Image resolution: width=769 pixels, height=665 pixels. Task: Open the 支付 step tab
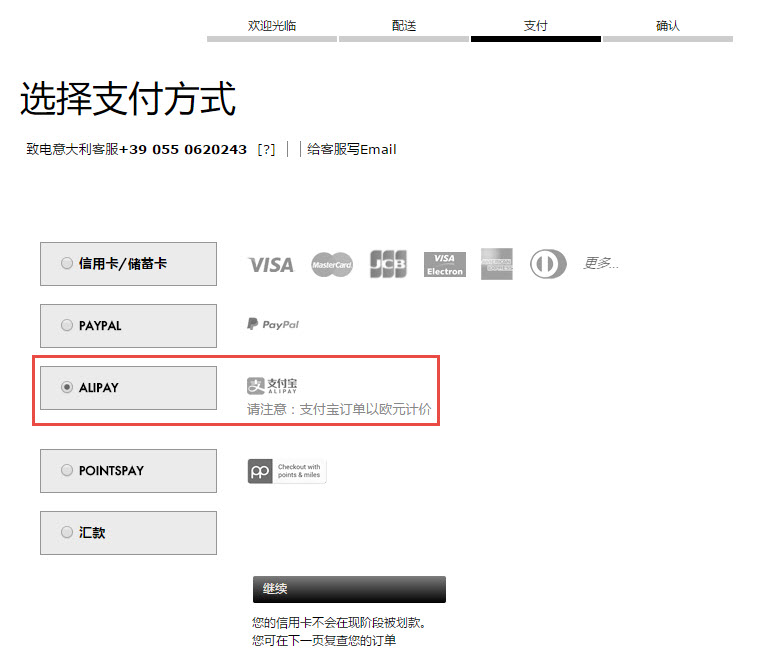(536, 29)
